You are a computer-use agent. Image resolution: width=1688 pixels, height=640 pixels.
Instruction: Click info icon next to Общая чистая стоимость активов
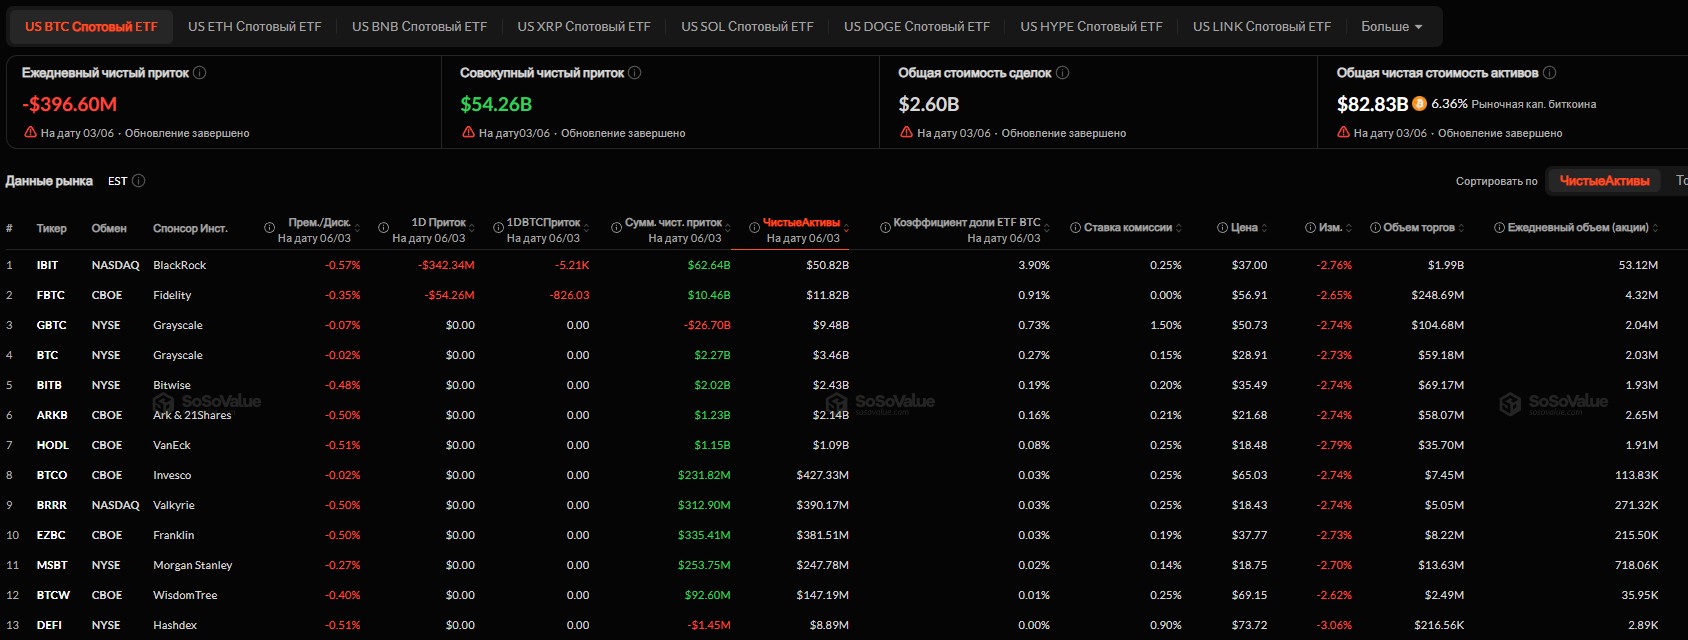[1550, 73]
